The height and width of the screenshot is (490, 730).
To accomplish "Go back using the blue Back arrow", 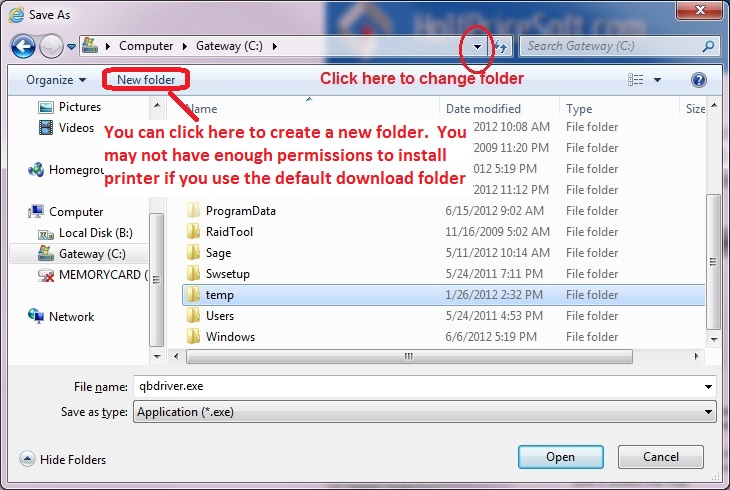I will 23,46.
